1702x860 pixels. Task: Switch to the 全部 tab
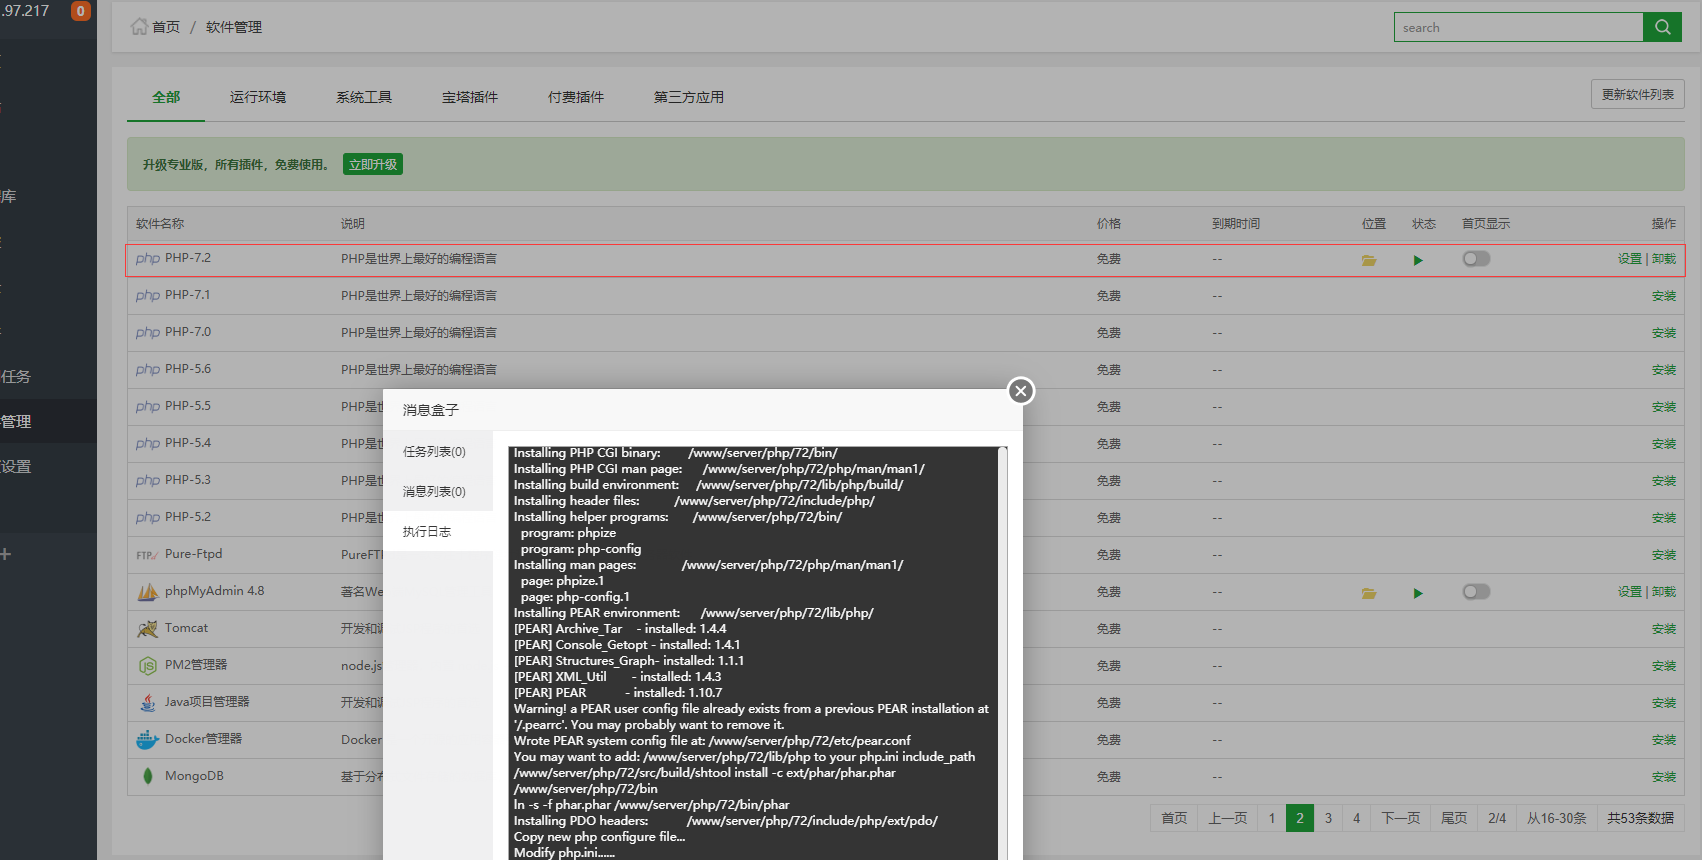tap(166, 97)
